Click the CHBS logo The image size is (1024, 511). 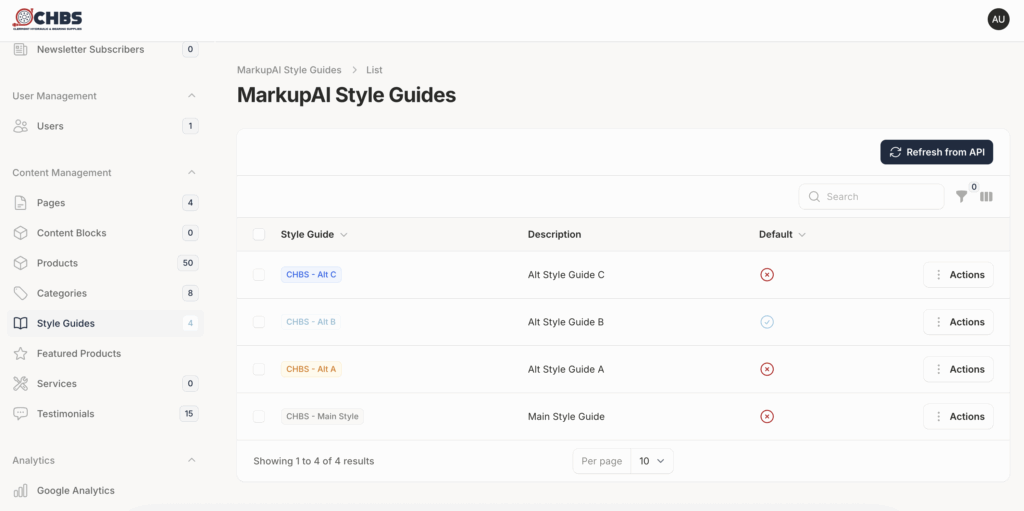(47, 19)
